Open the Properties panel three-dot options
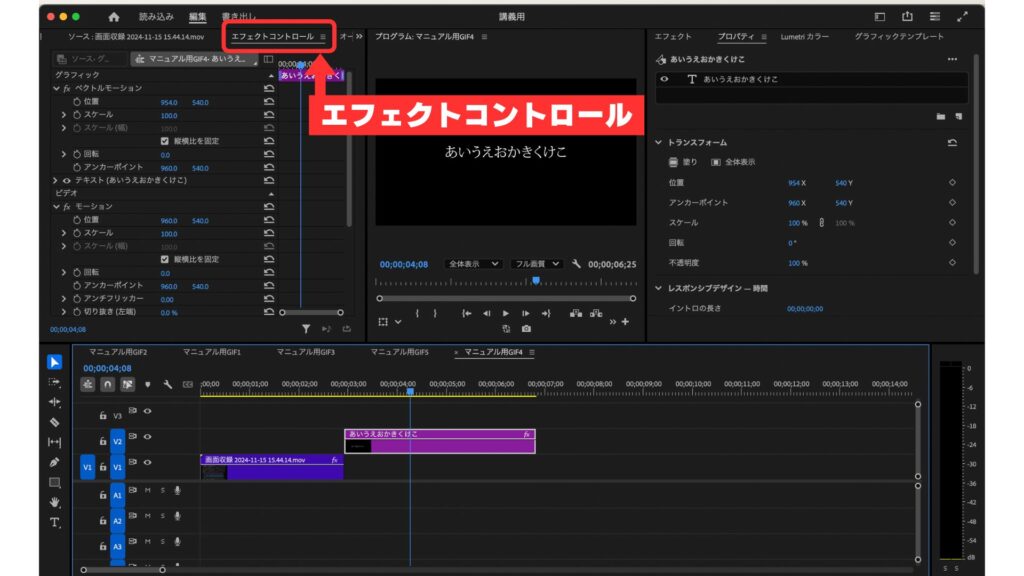The height and width of the screenshot is (576, 1024). 952,59
